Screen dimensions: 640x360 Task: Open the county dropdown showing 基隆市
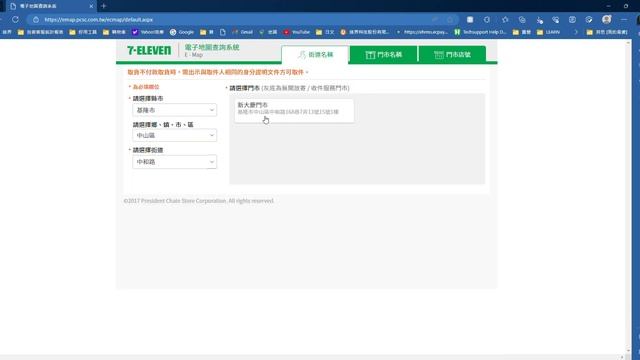174,110
